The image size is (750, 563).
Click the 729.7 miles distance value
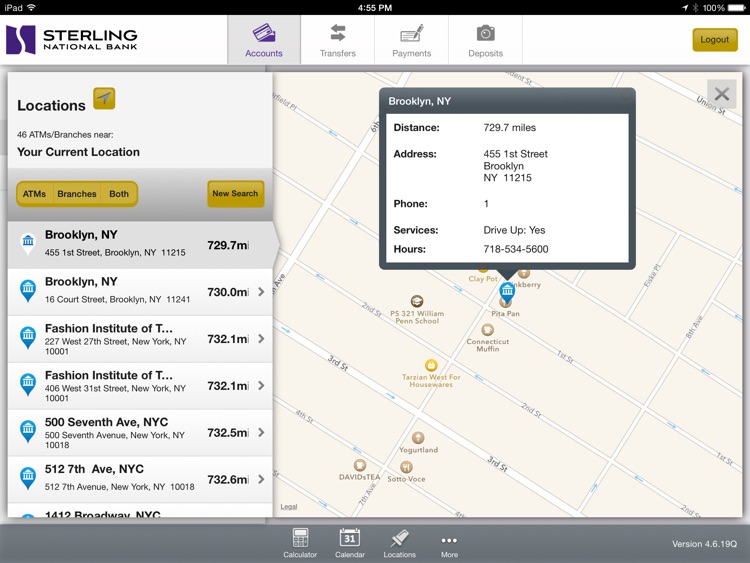pos(509,128)
